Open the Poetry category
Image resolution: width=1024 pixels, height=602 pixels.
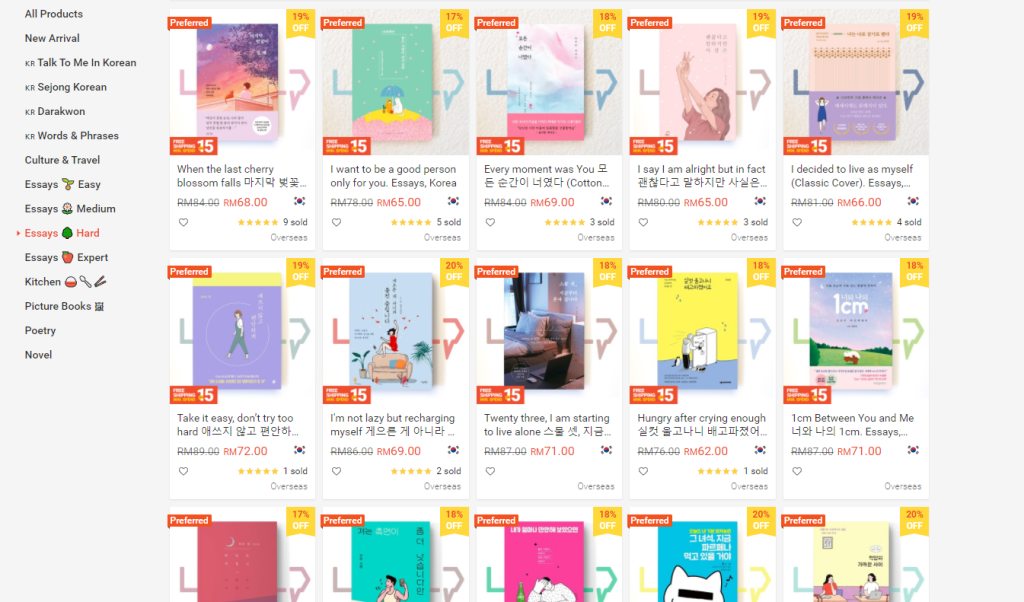(x=40, y=330)
